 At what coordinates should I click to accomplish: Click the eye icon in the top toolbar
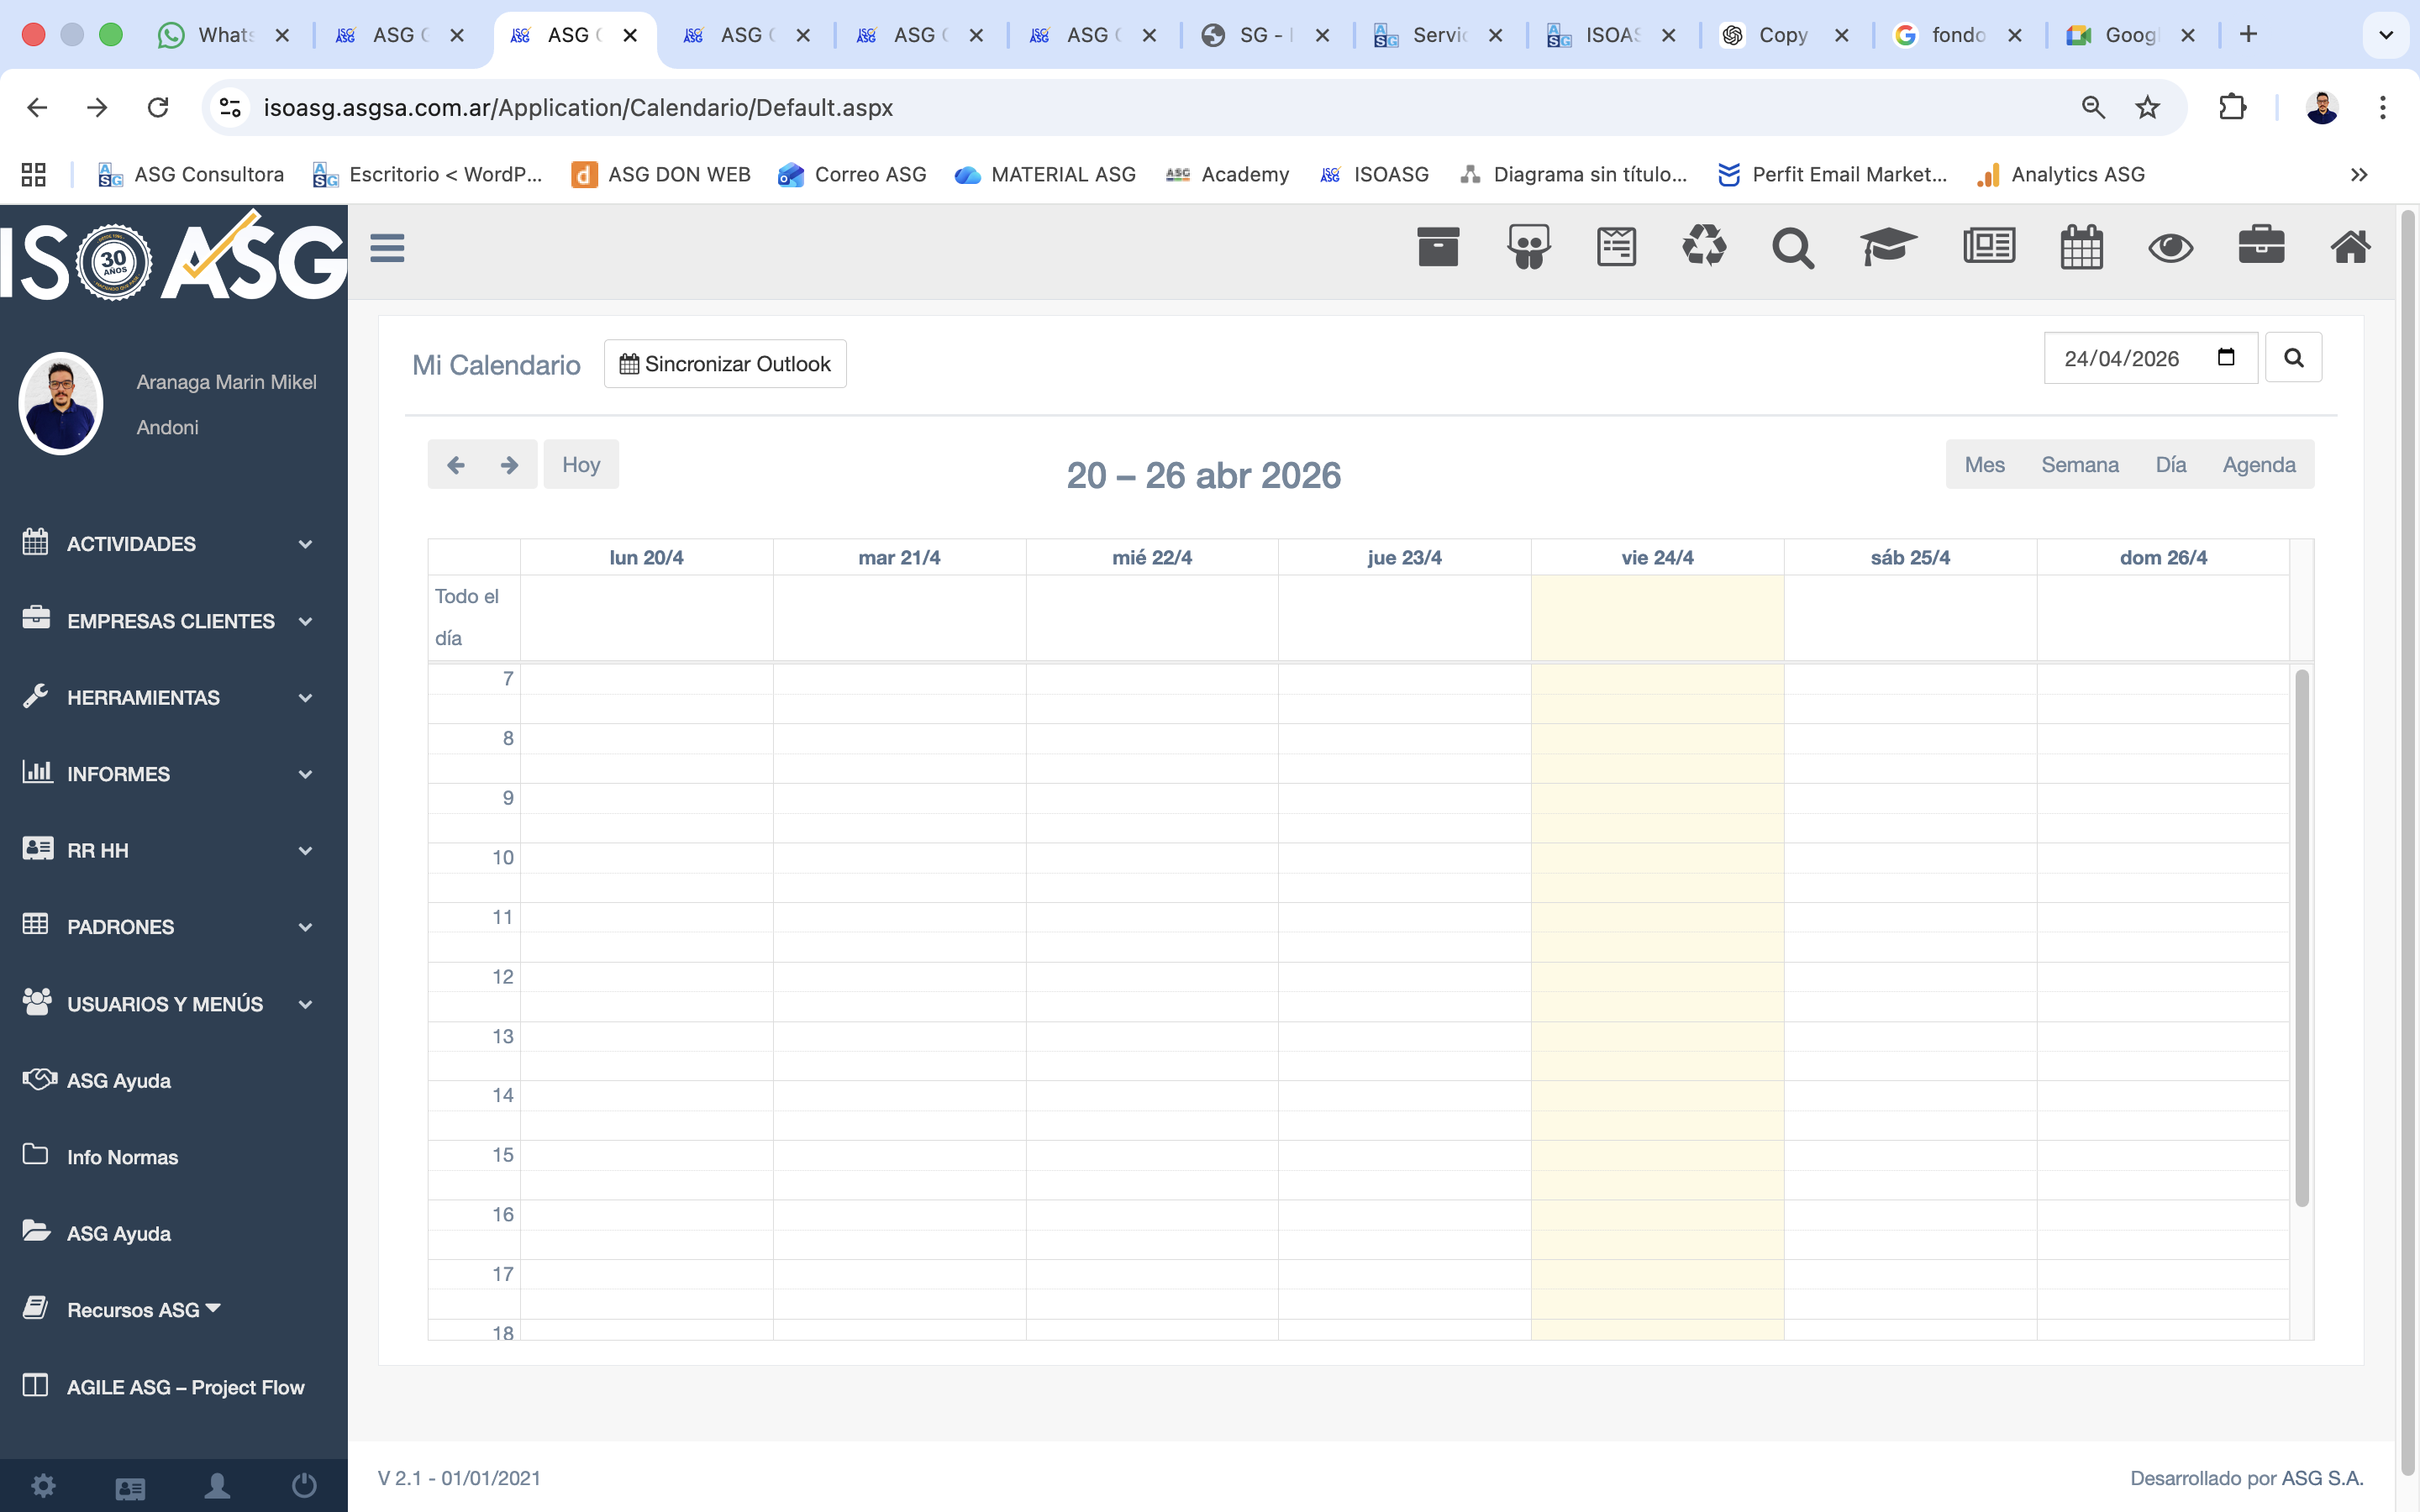tap(2170, 247)
